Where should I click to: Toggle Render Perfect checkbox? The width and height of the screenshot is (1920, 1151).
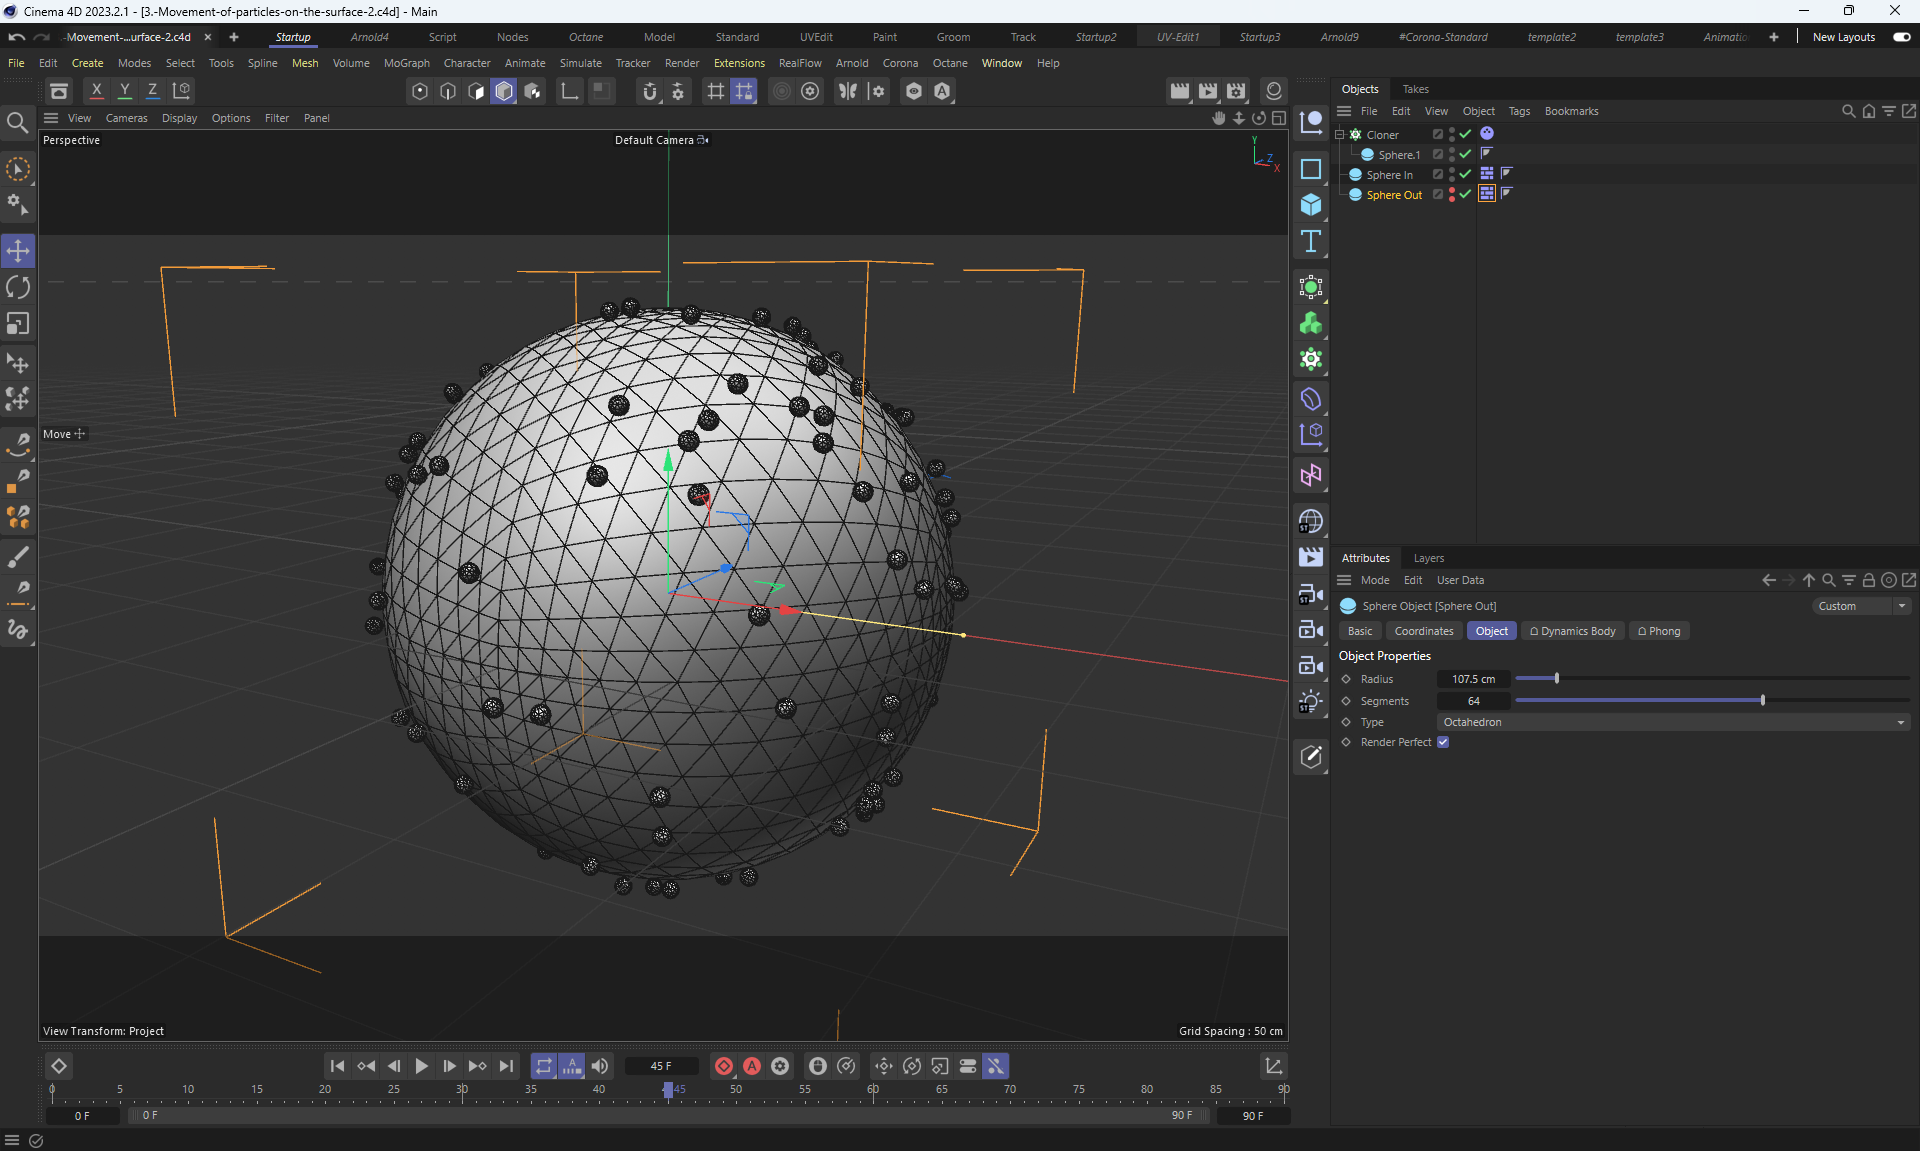[x=1443, y=742]
